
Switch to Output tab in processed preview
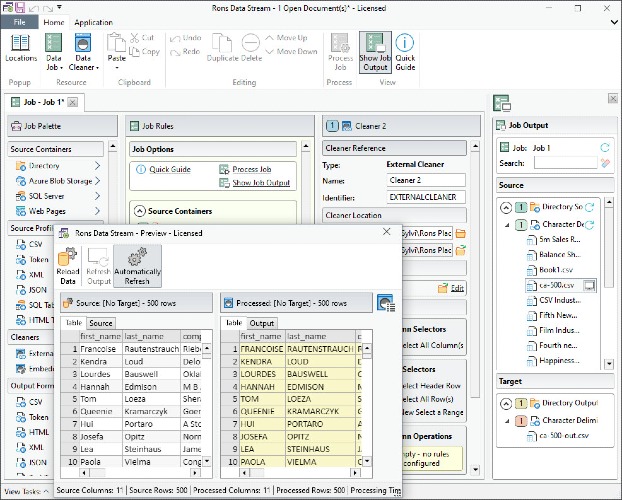[x=262, y=323]
